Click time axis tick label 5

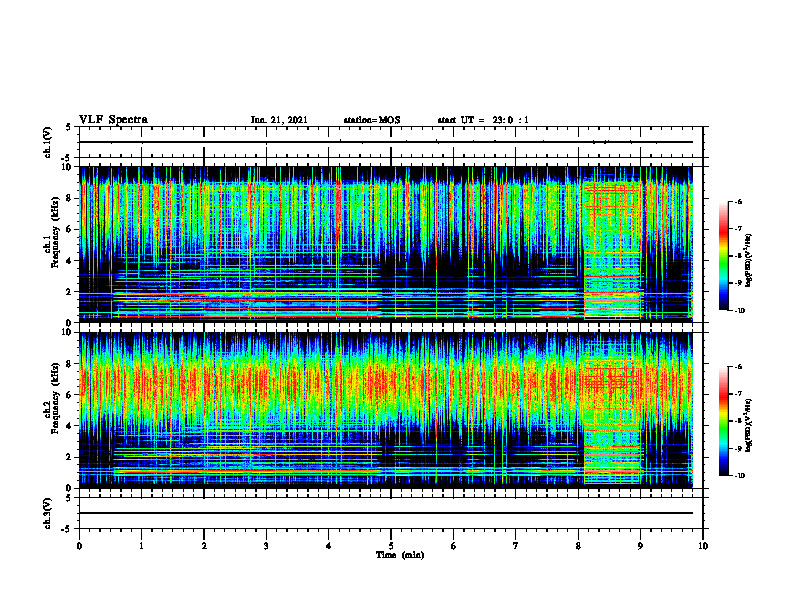(391, 546)
